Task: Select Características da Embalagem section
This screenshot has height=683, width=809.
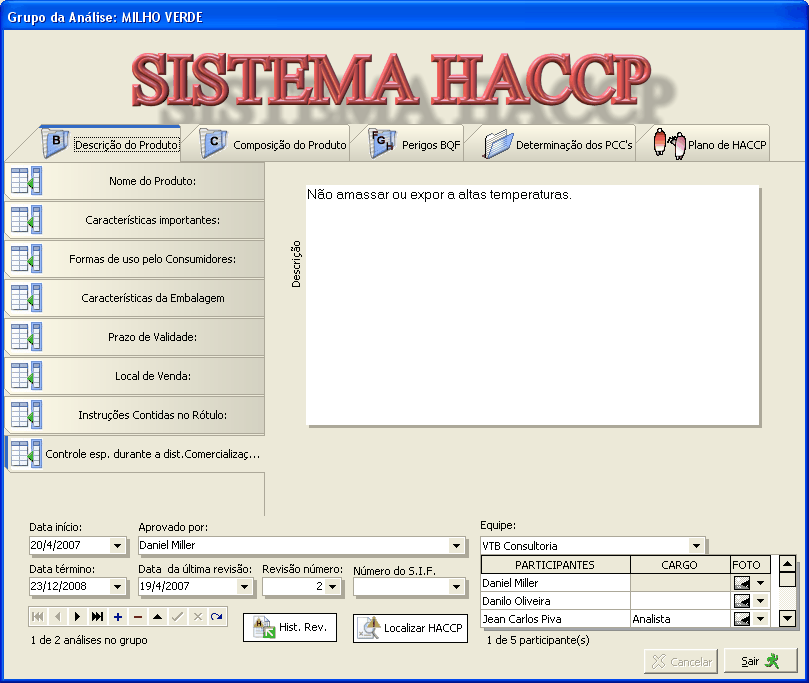Action: click(x=135, y=298)
